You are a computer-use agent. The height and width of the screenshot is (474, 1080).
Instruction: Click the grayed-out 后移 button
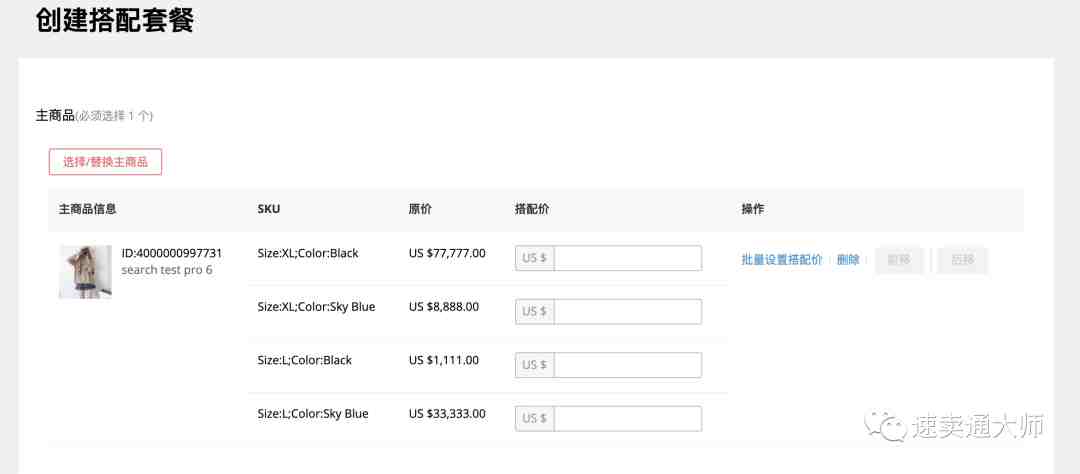tap(963, 260)
